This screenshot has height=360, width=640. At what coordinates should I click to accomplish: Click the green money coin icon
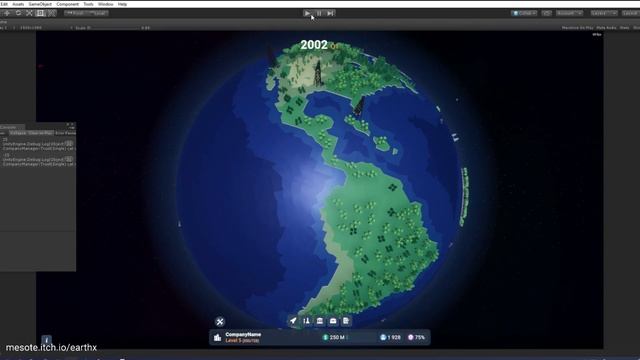coord(325,338)
